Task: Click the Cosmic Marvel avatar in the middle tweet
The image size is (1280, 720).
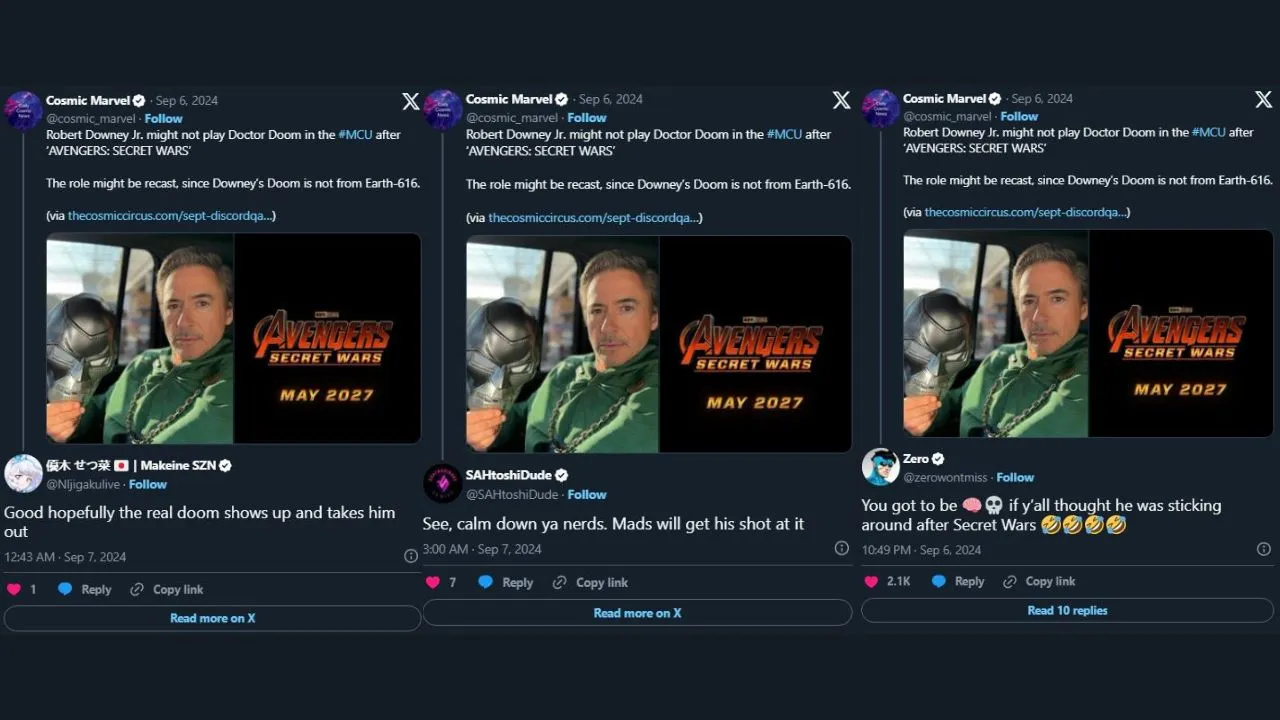Action: tap(443, 109)
